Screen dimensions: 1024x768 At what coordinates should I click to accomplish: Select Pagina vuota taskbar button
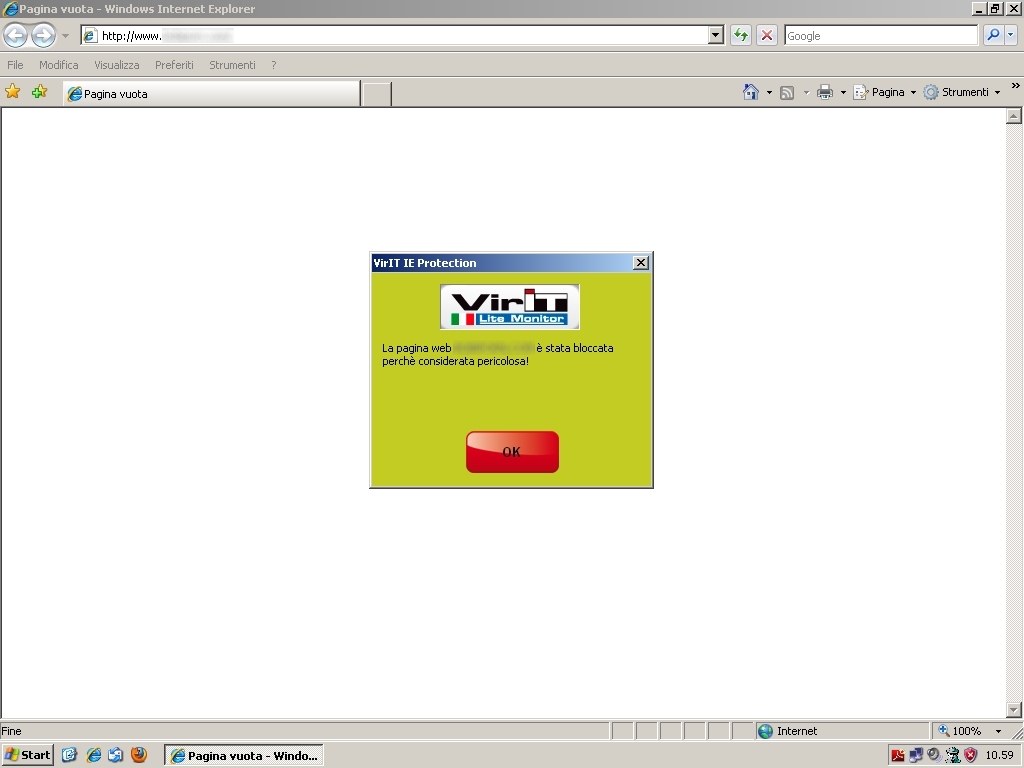coord(244,756)
